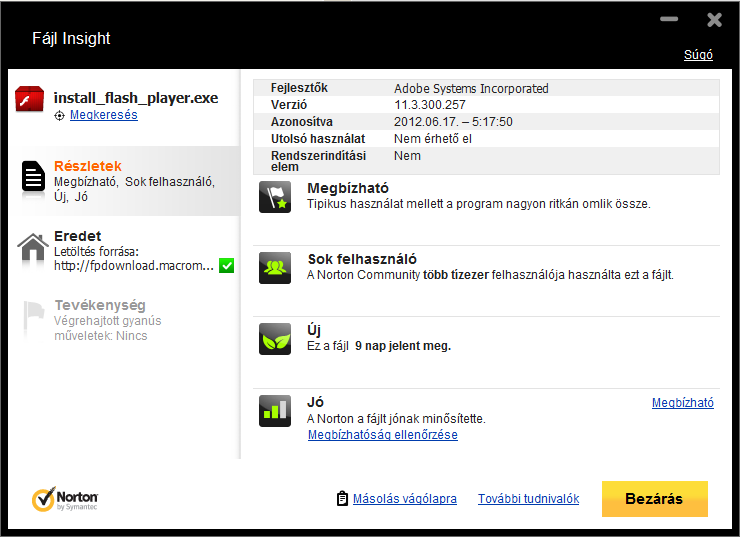740x537 pixels.
Task: Click 'A Norton a fájlt jónak minősítette' text
Action: click(396, 419)
